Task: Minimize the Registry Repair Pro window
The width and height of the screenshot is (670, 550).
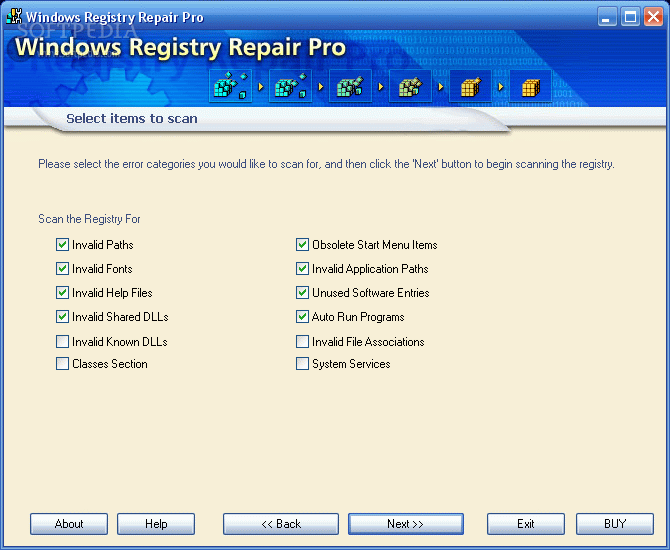Action: coord(607,17)
